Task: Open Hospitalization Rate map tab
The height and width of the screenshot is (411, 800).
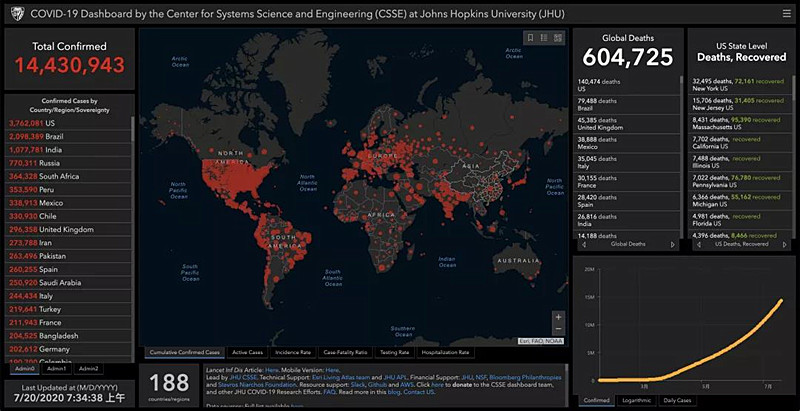Action: coord(445,352)
